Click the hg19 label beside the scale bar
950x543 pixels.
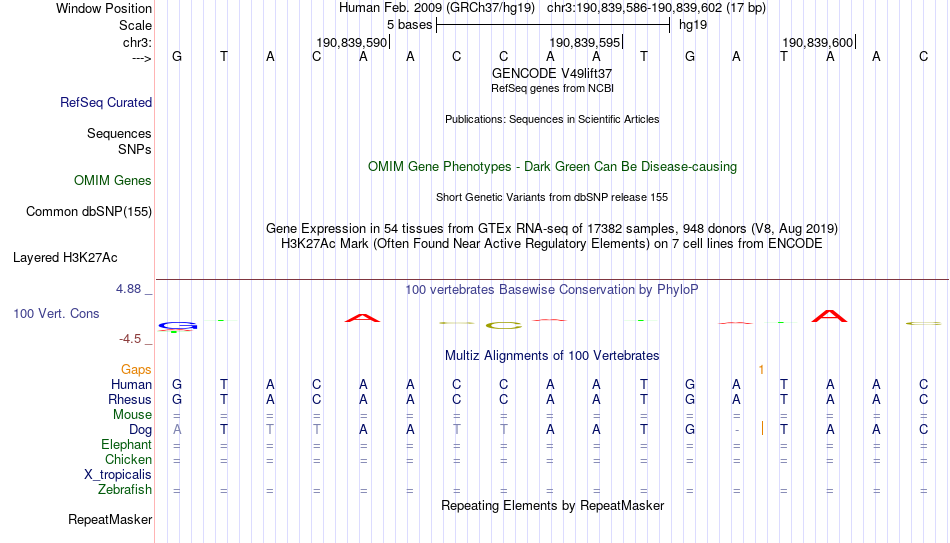pyautogui.click(x=693, y=25)
